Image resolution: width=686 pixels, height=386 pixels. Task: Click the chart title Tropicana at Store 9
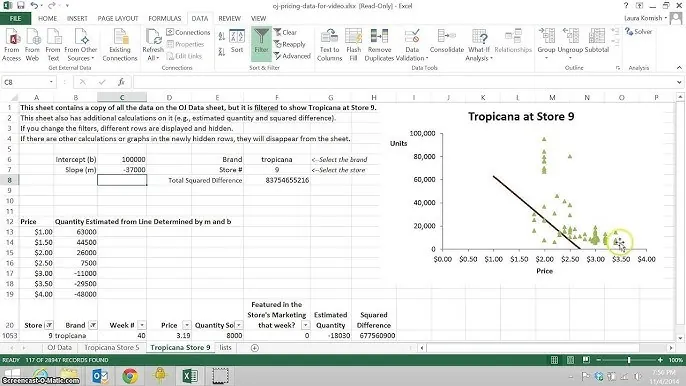521,116
